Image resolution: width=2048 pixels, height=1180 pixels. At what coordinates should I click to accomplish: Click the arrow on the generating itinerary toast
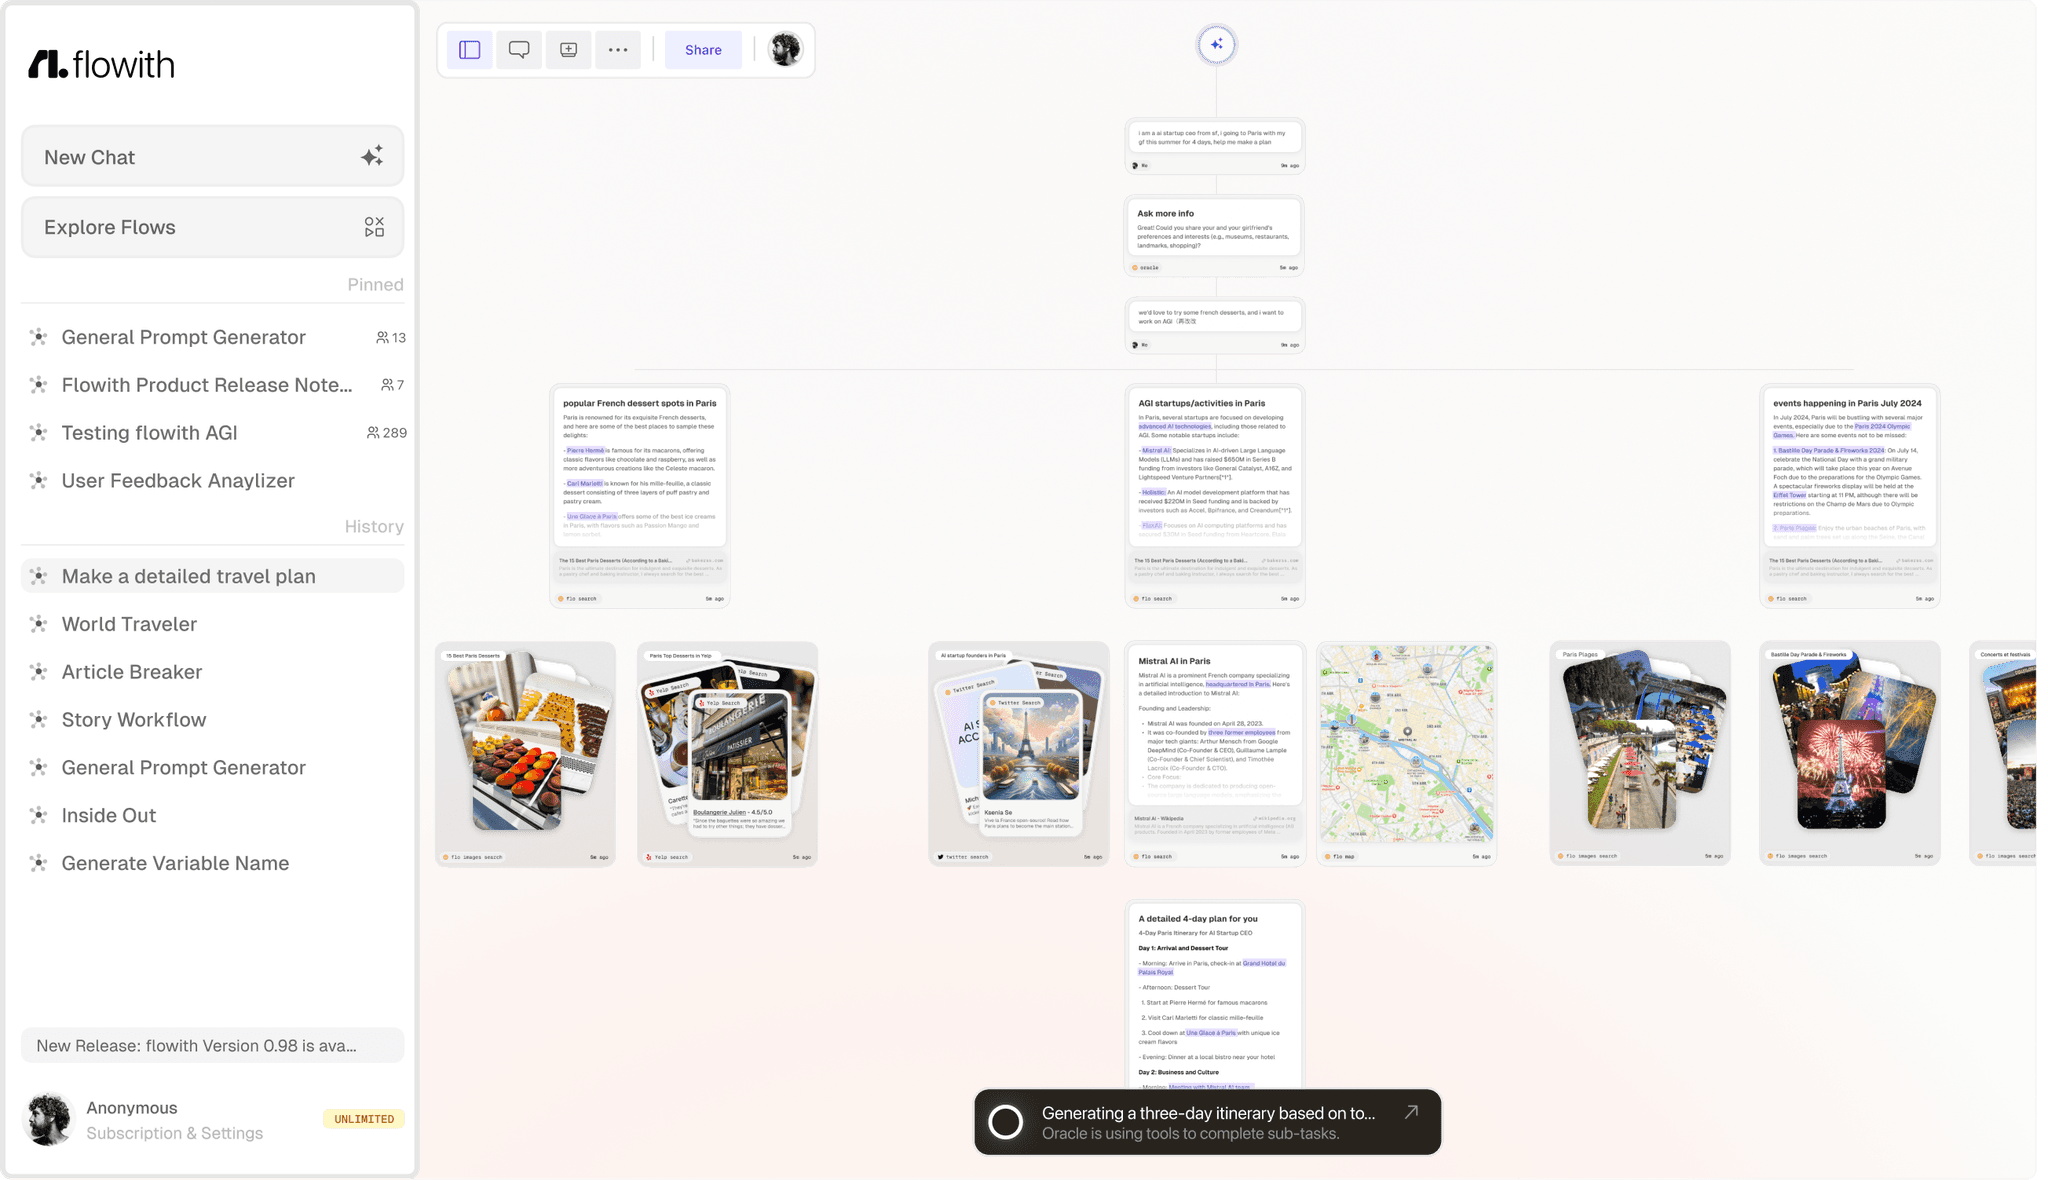pos(1411,1111)
